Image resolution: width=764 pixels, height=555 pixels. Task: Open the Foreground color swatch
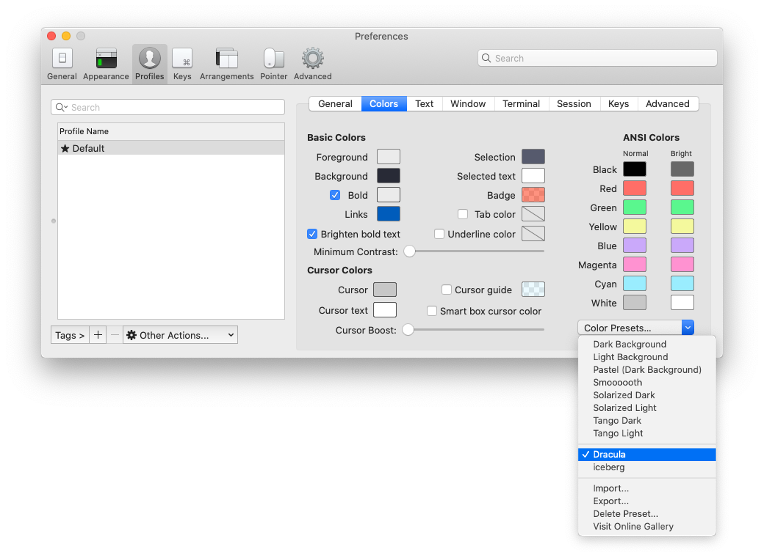pos(388,156)
